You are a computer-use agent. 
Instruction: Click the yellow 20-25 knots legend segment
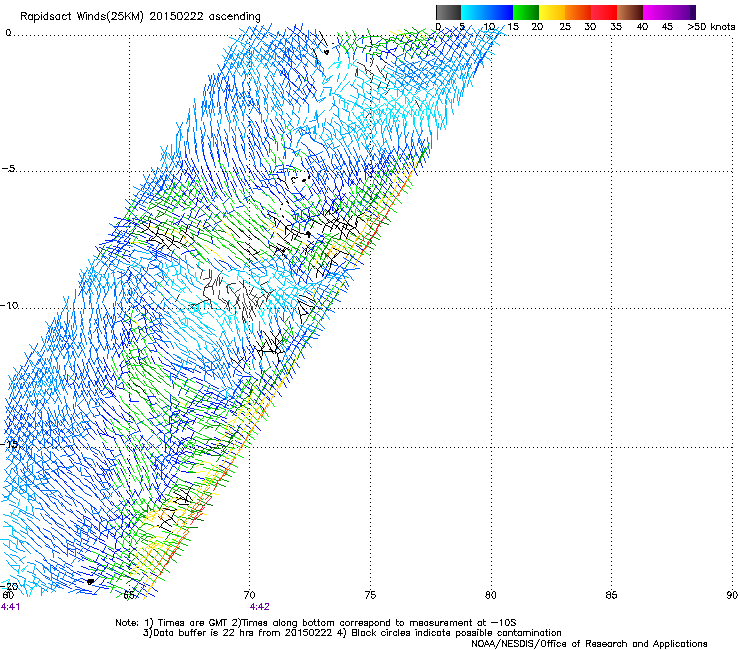[x=552, y=12]
